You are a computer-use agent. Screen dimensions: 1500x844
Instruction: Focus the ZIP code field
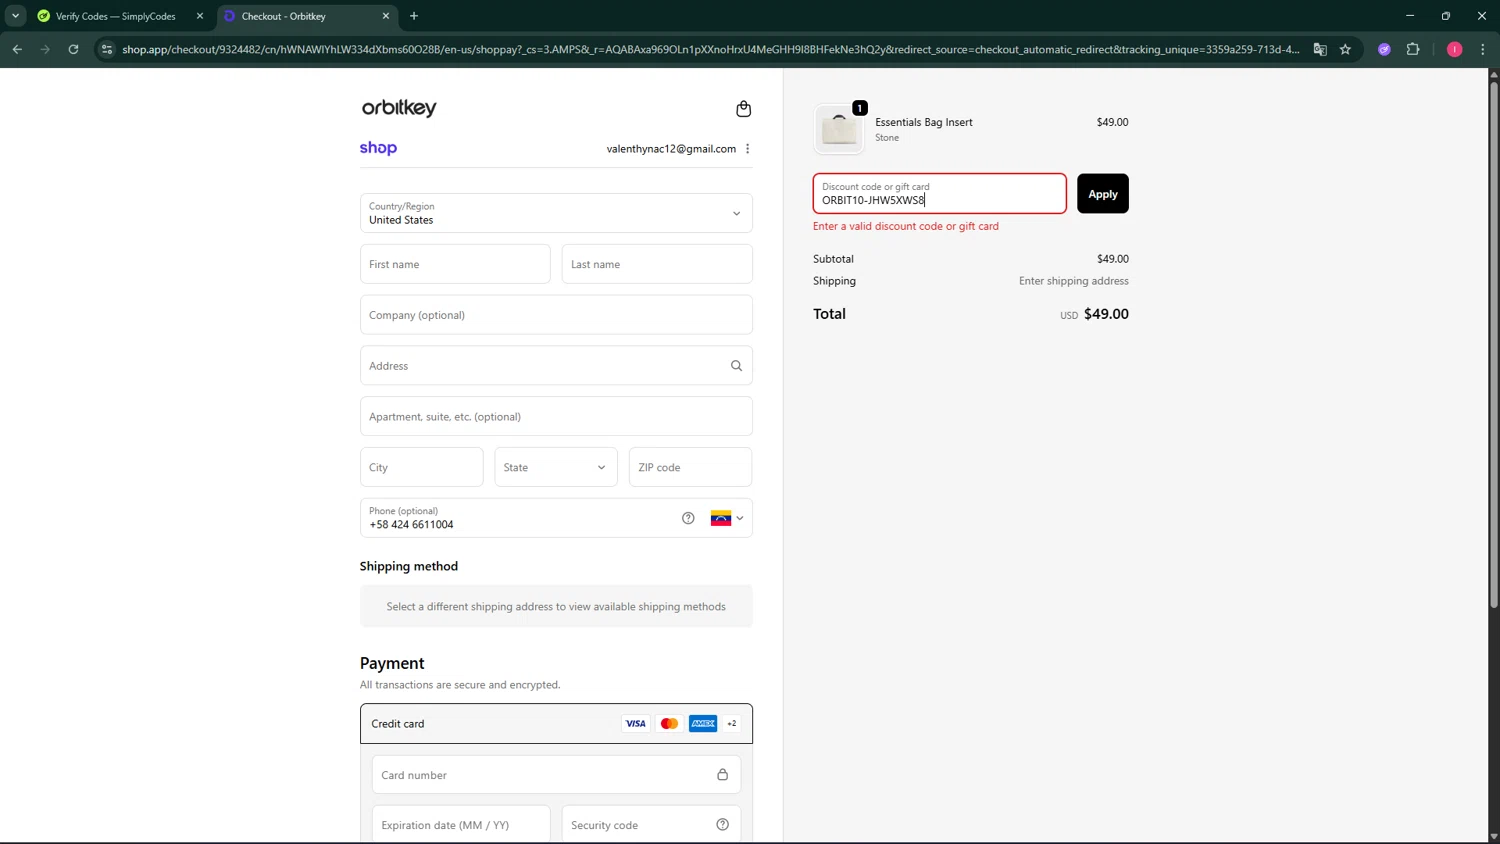coord(690,467)
